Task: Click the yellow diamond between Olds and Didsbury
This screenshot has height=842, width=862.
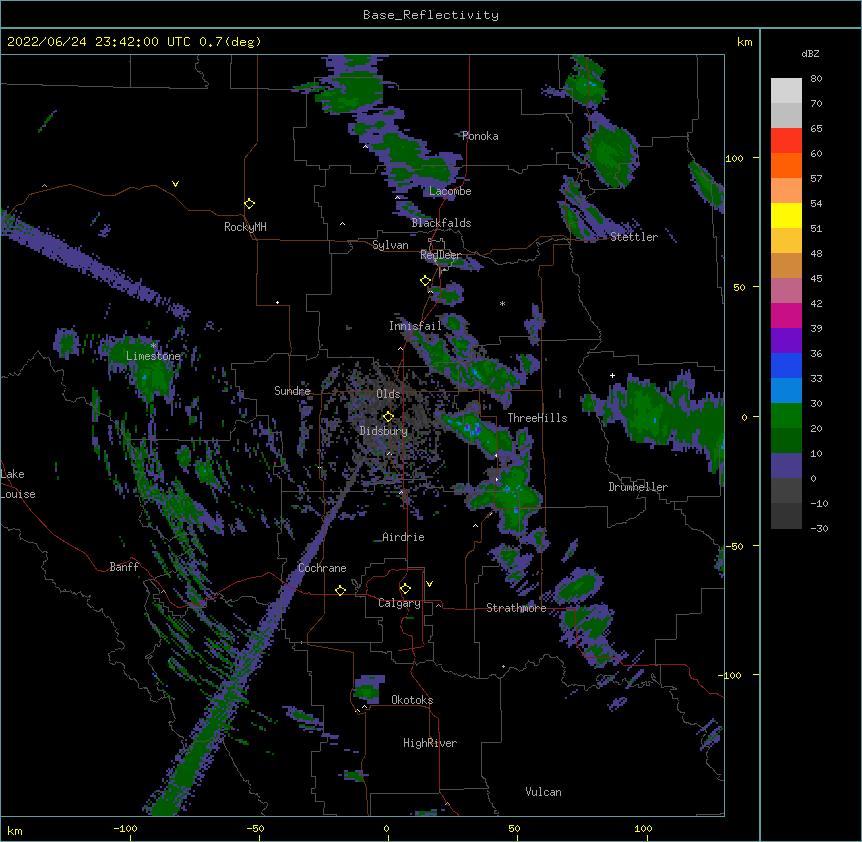Action: (388, 417)
